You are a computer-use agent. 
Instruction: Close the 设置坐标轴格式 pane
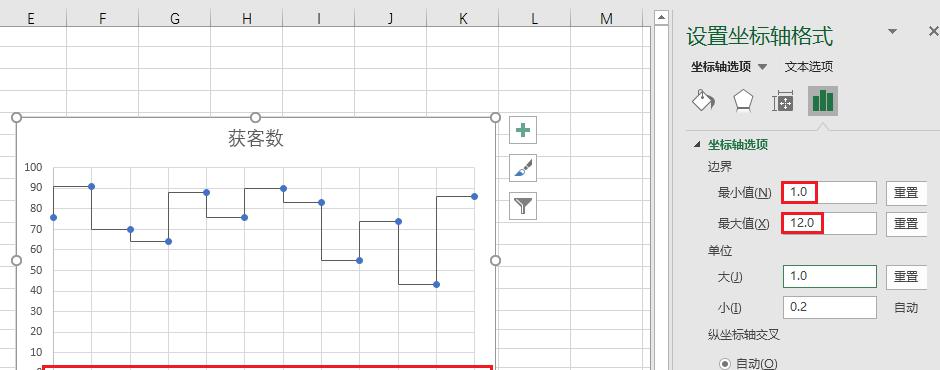[x=933, y=32]
